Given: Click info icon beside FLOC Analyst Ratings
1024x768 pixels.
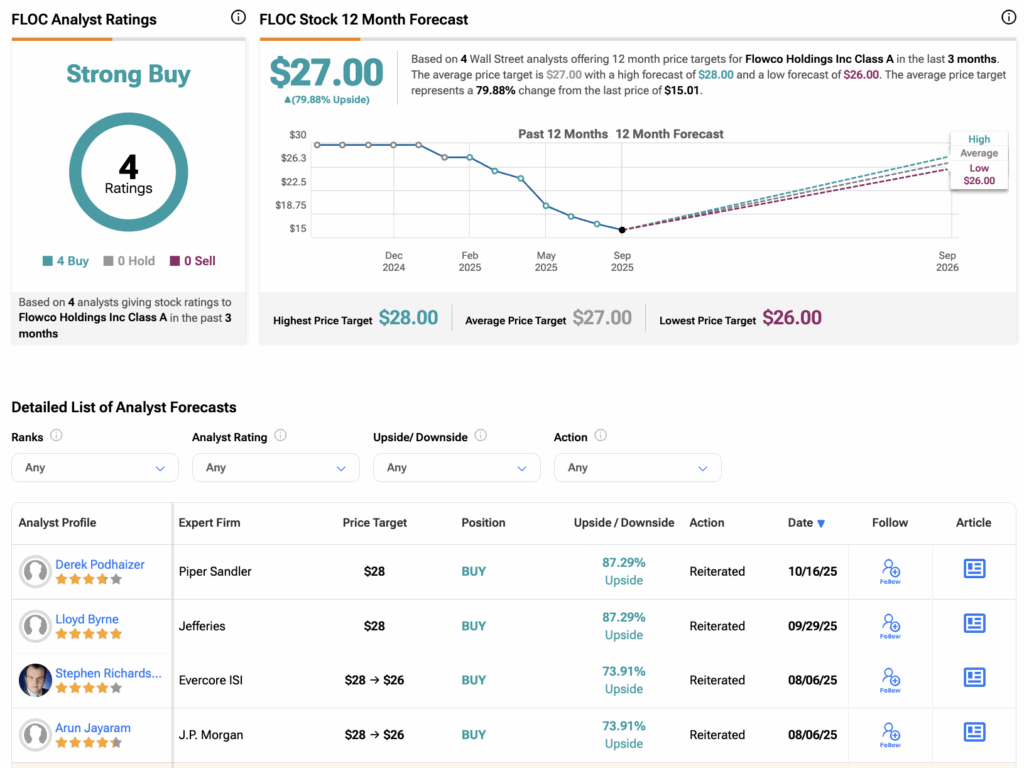Looking at the screenshot, I should click(238, 18).
